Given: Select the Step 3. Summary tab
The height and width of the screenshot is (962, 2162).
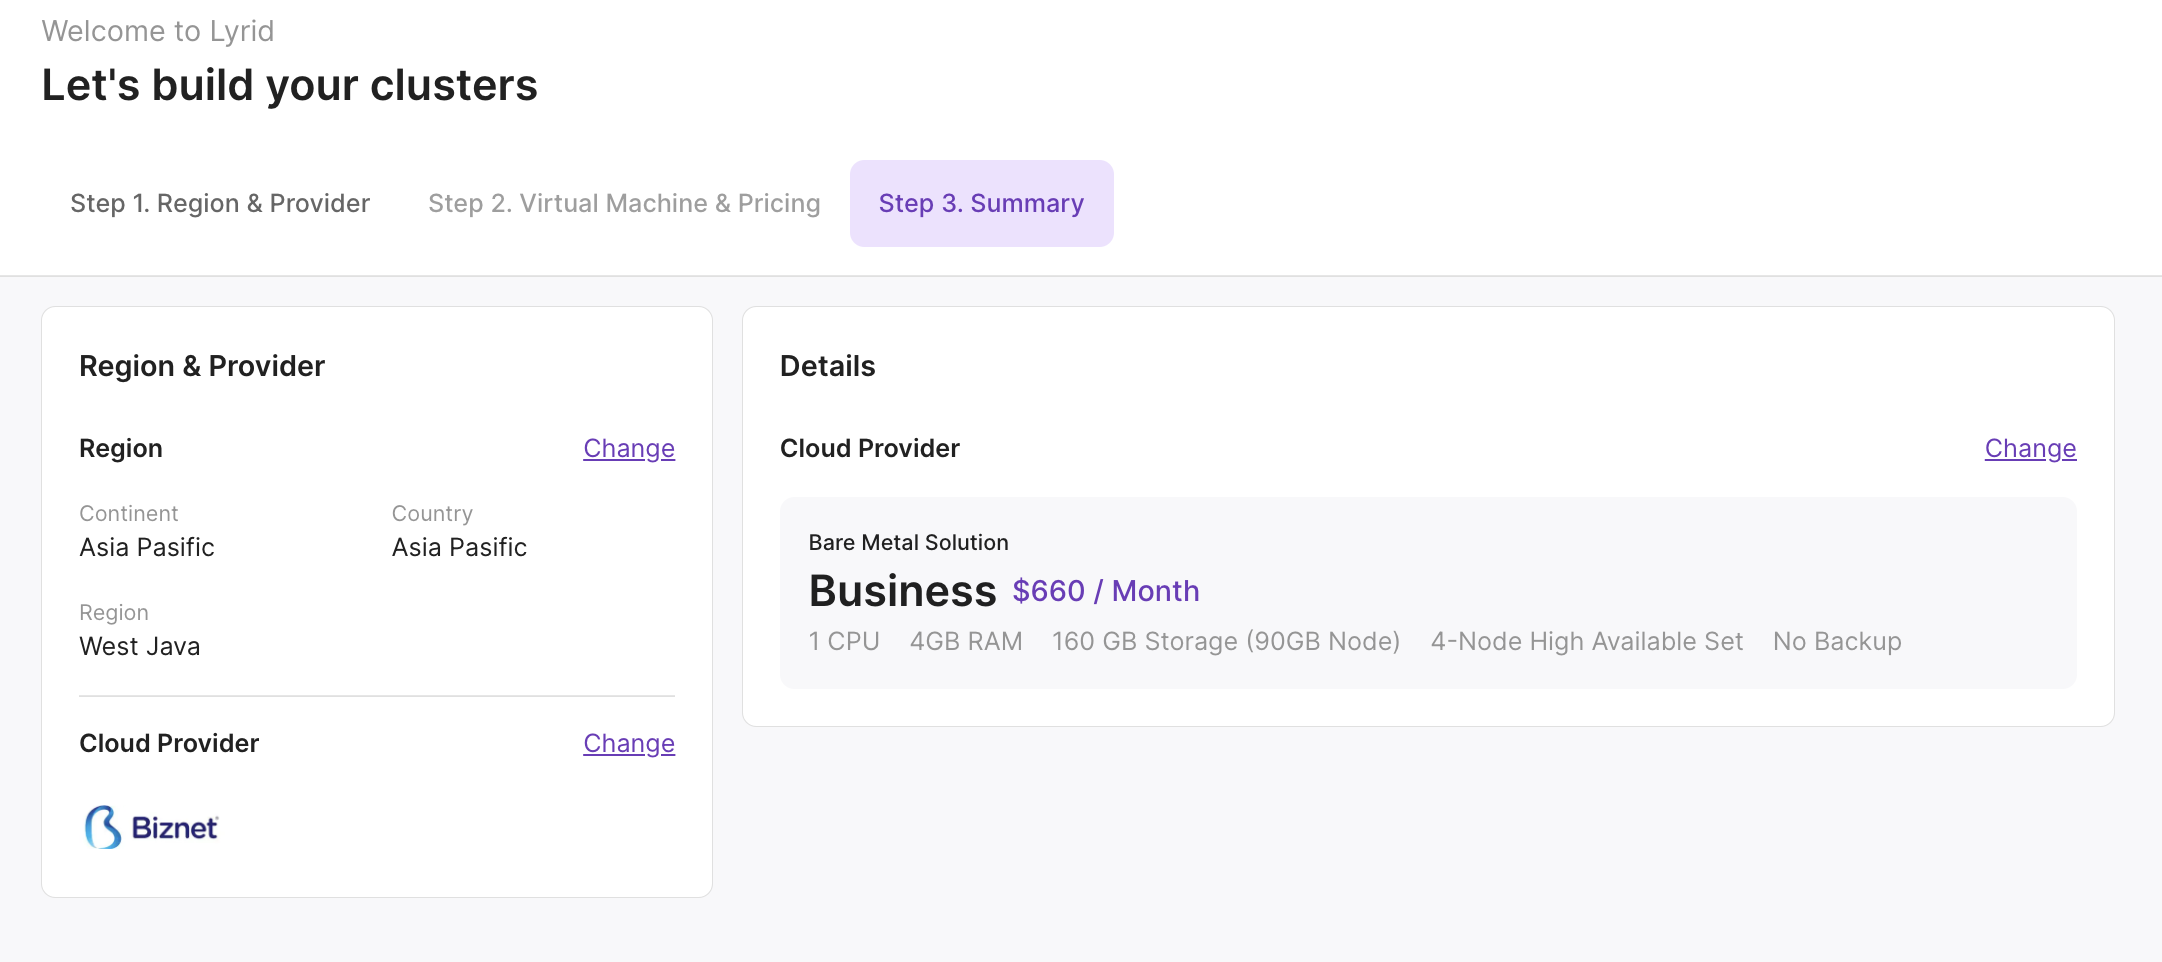Looking at the screenshot, I should click(981, 203).
